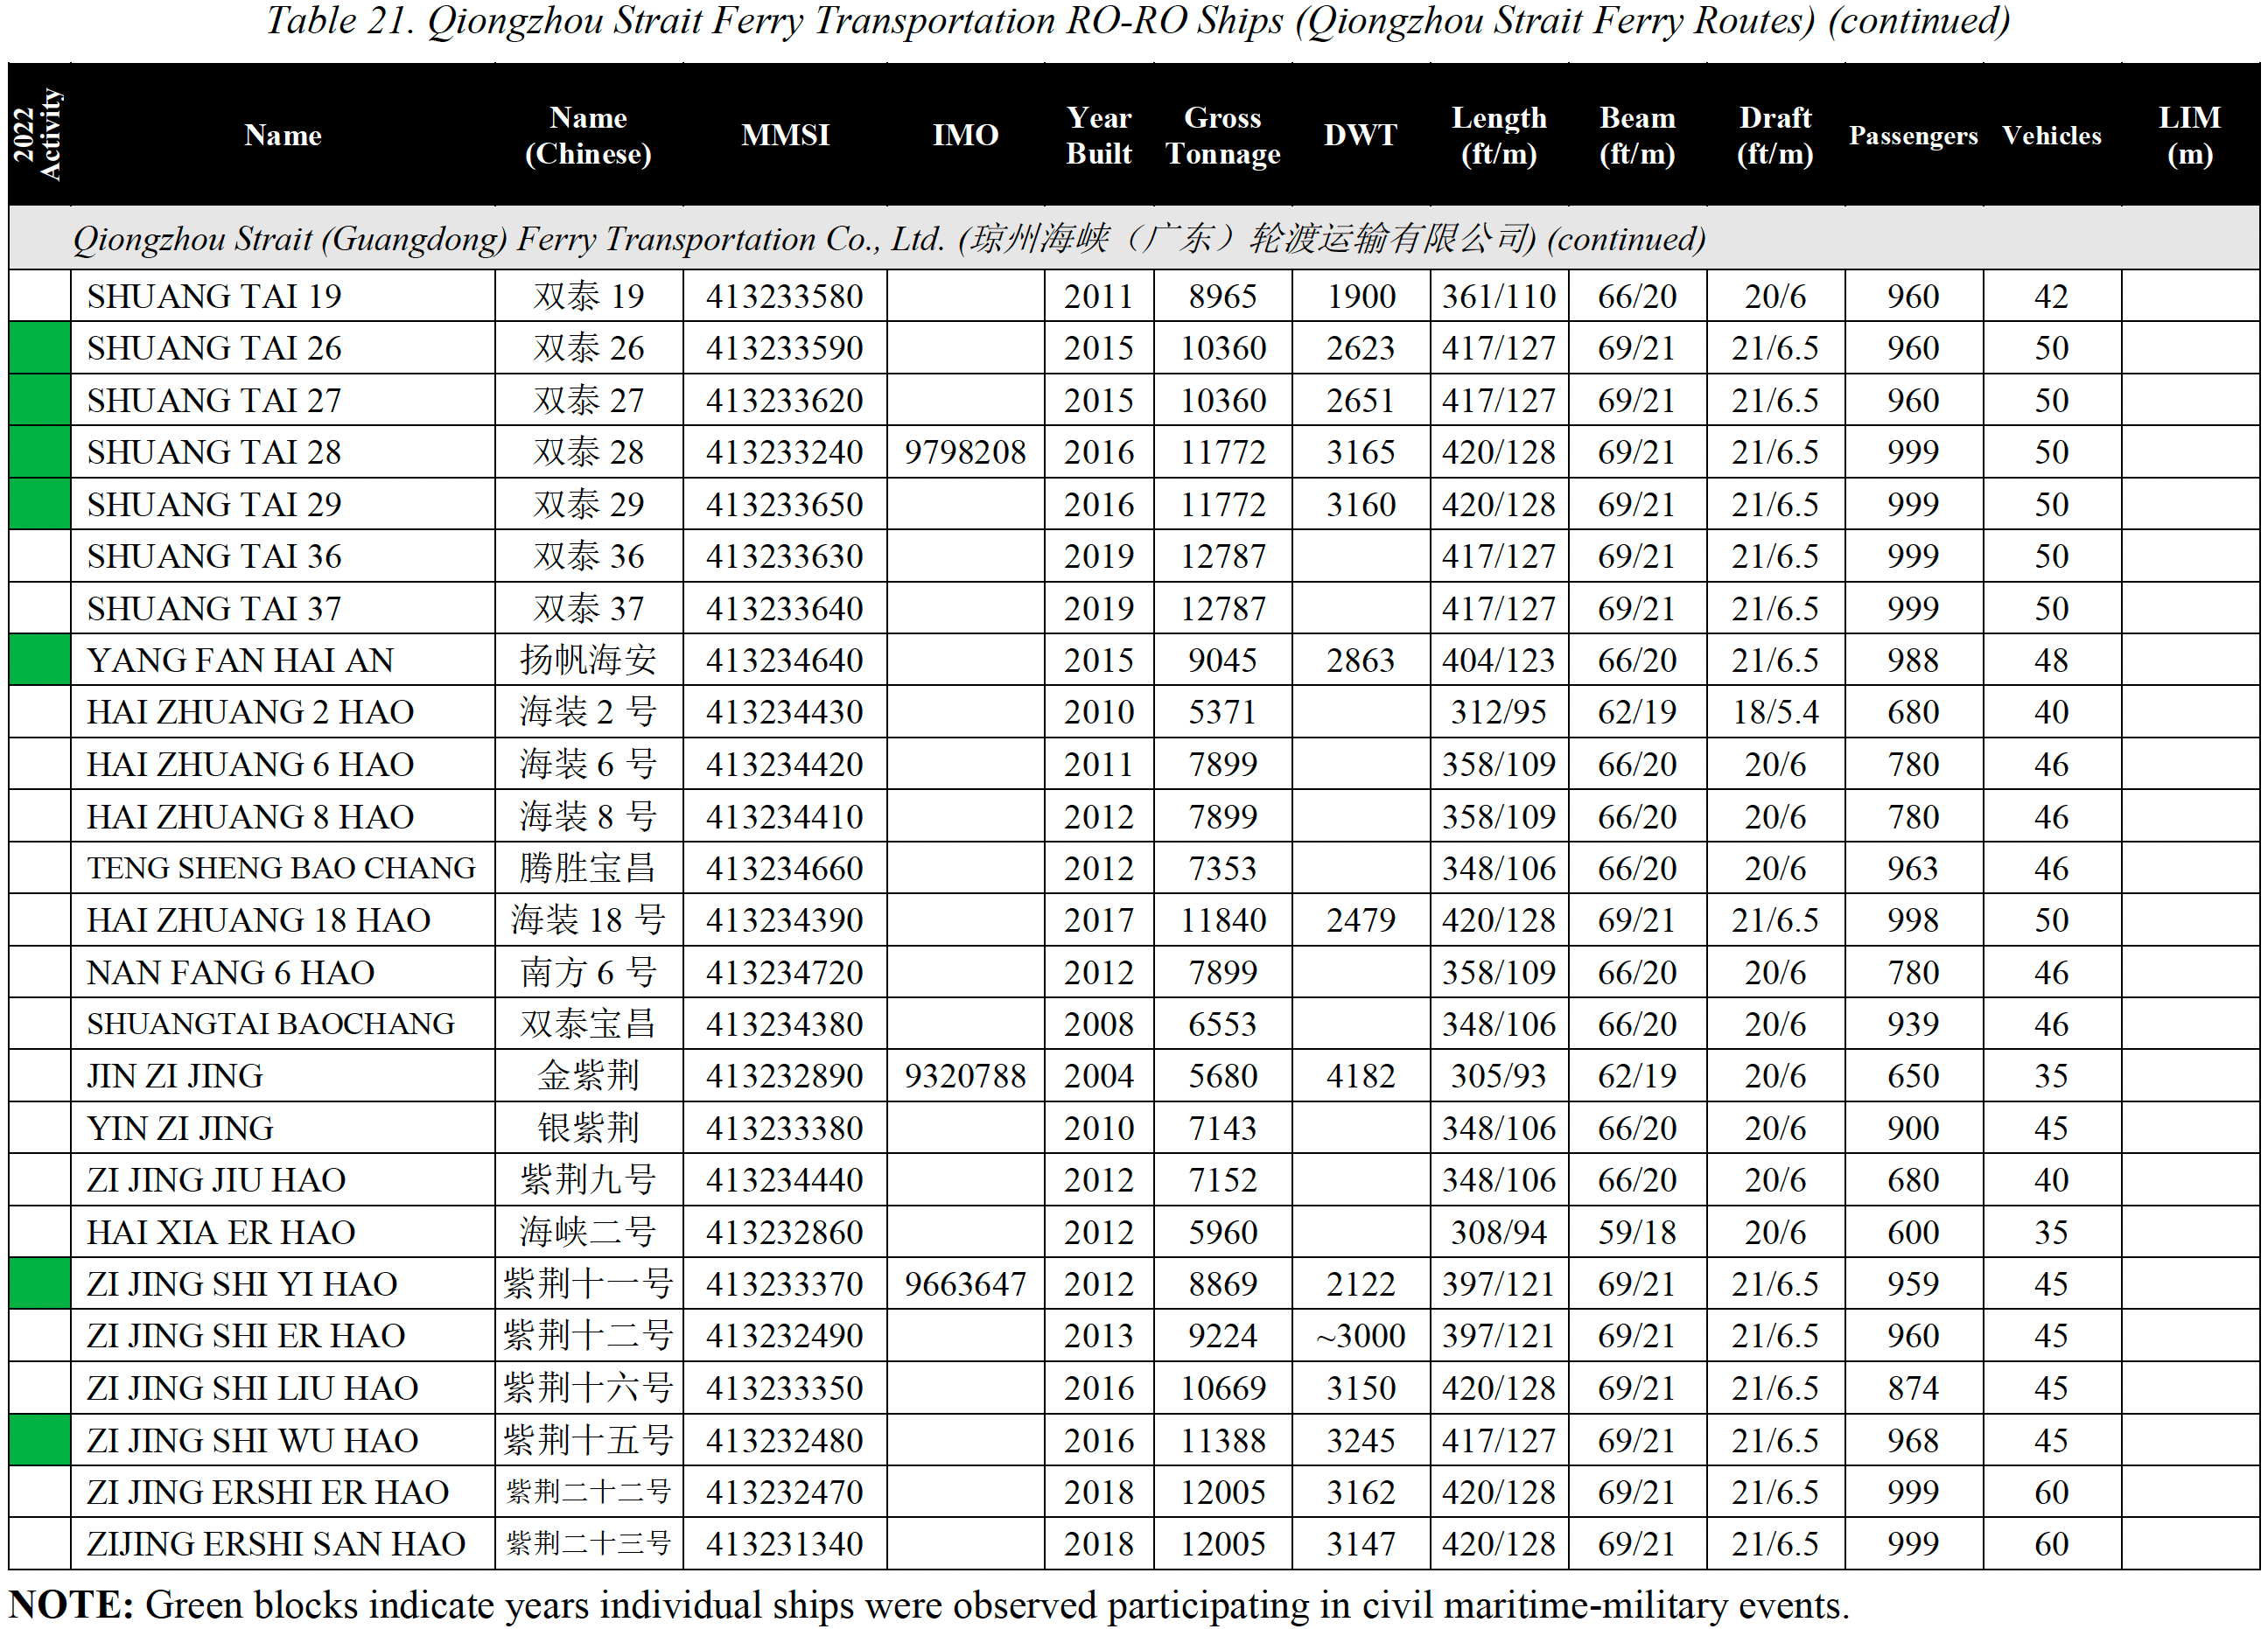The image size is (2268, 1629).
Task: Click green activity block for YANG FAN HAI AN
Action: (39, 660)
